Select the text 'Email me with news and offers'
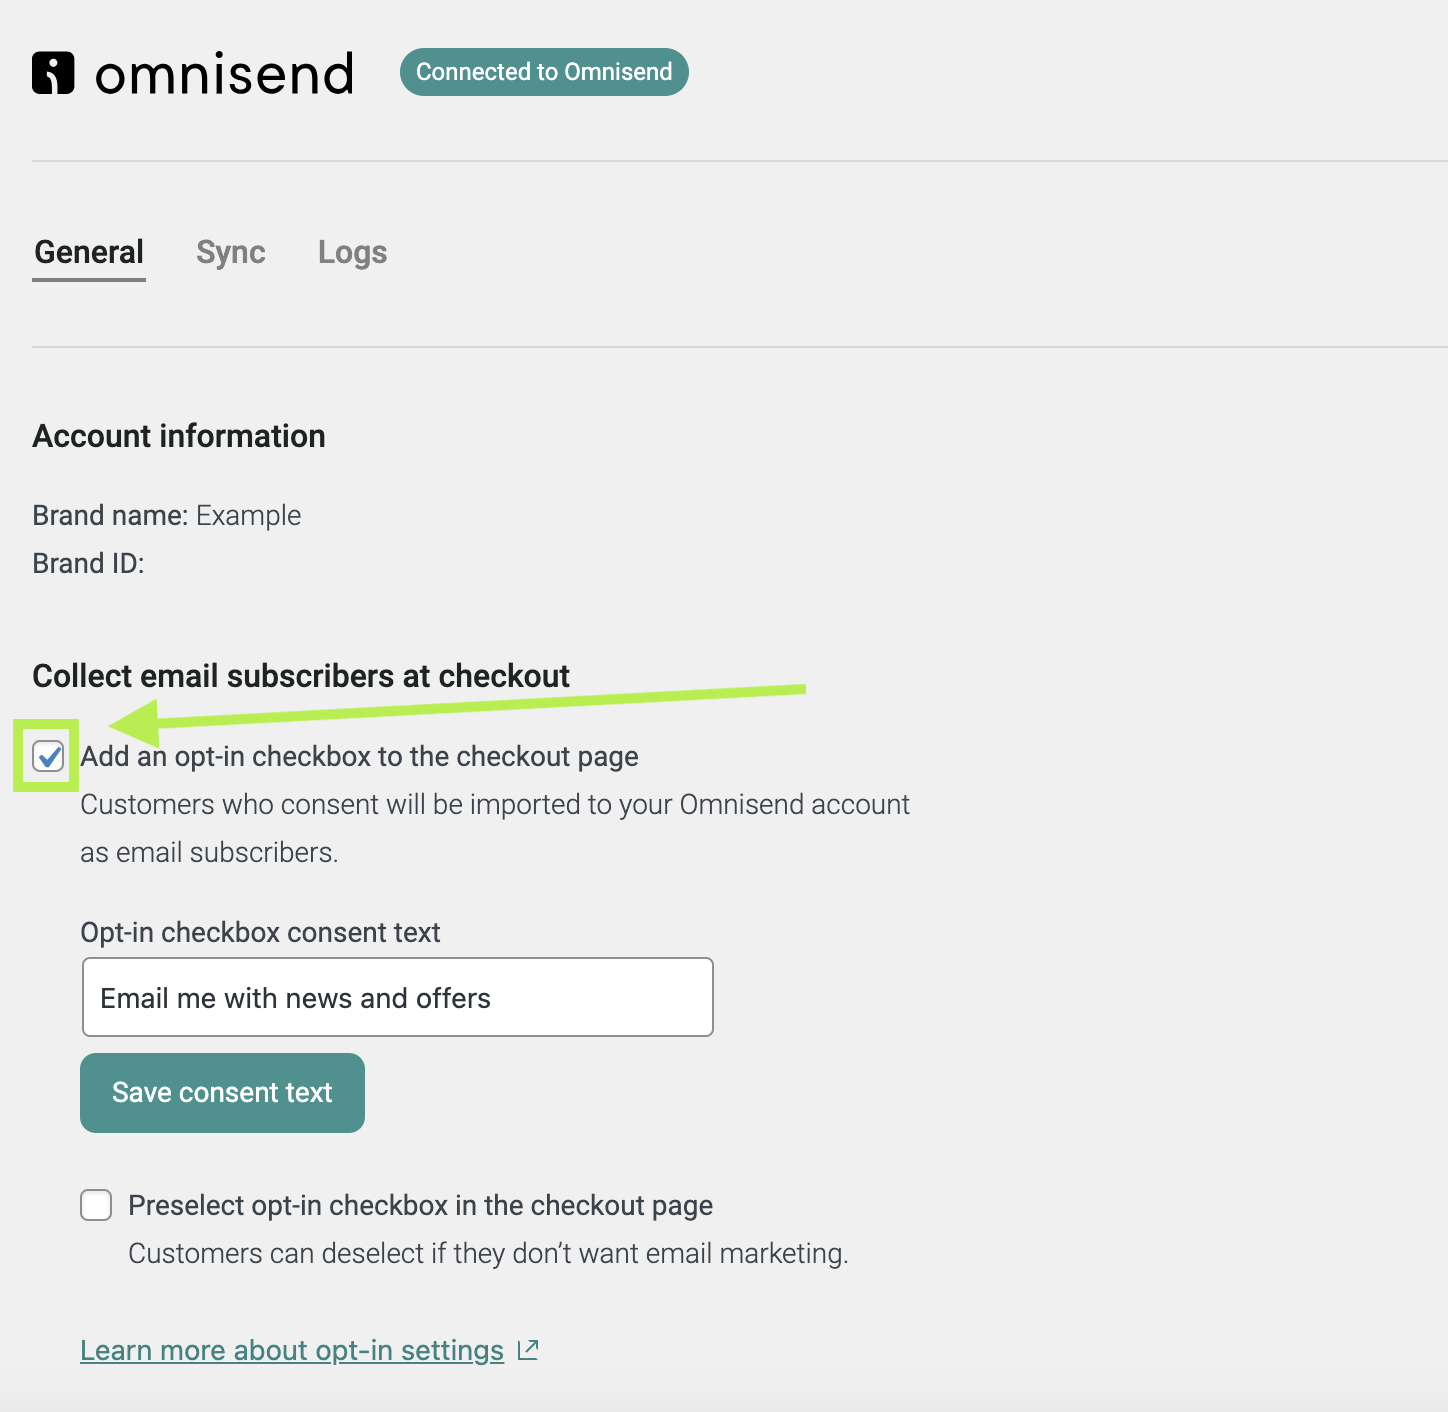The image size is (1448, 1412). (295, 997)
